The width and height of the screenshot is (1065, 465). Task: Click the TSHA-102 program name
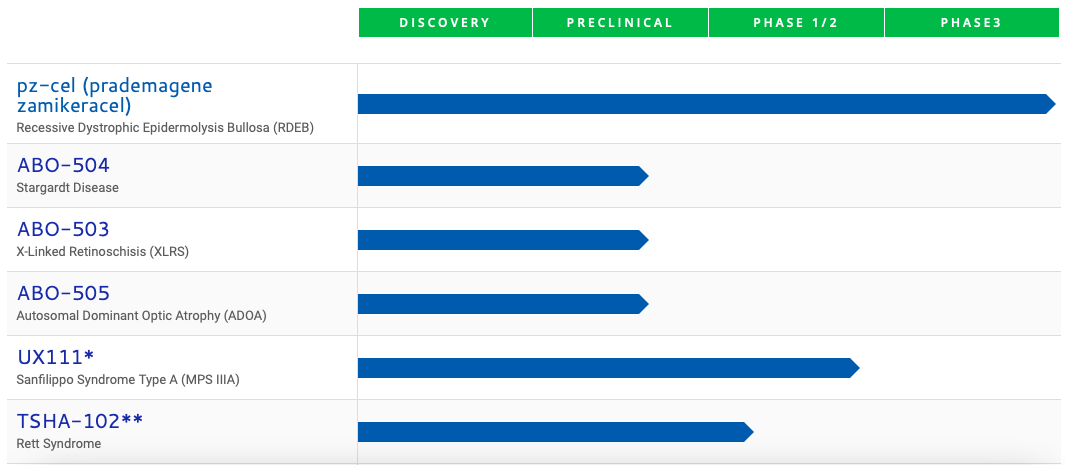(x=80, y=421)
